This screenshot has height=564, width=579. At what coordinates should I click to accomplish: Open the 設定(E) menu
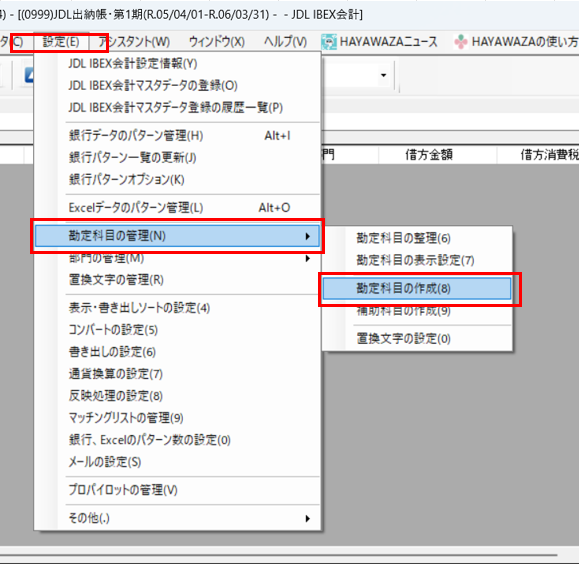pos(61,42)
